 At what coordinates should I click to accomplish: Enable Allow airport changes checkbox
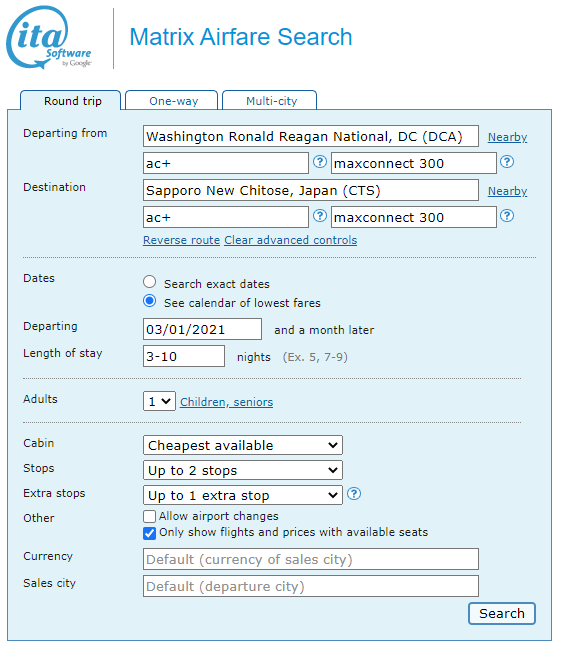point(149,516)
